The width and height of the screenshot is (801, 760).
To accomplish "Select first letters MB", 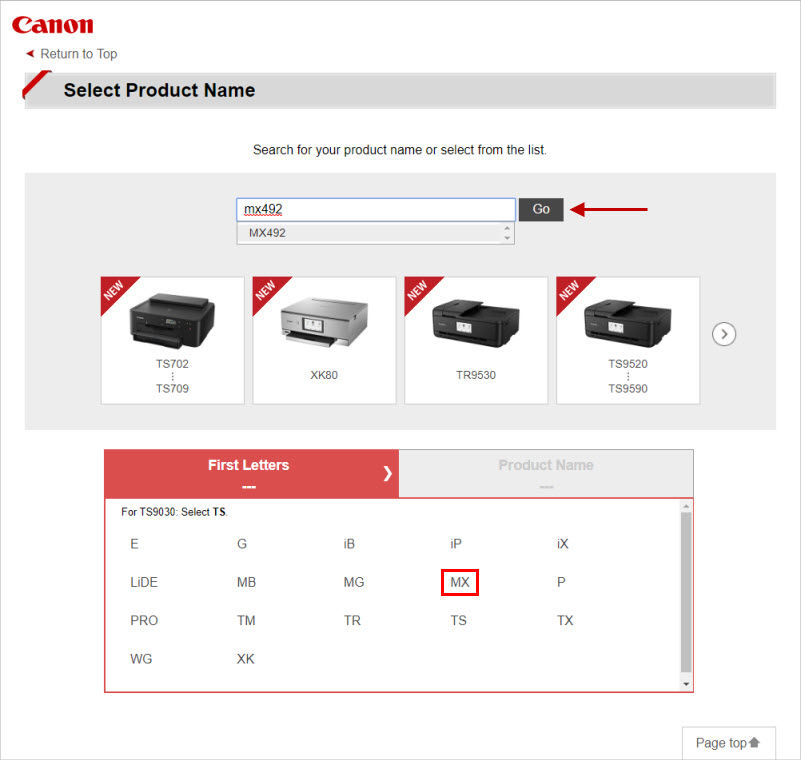I will (246, 582).
